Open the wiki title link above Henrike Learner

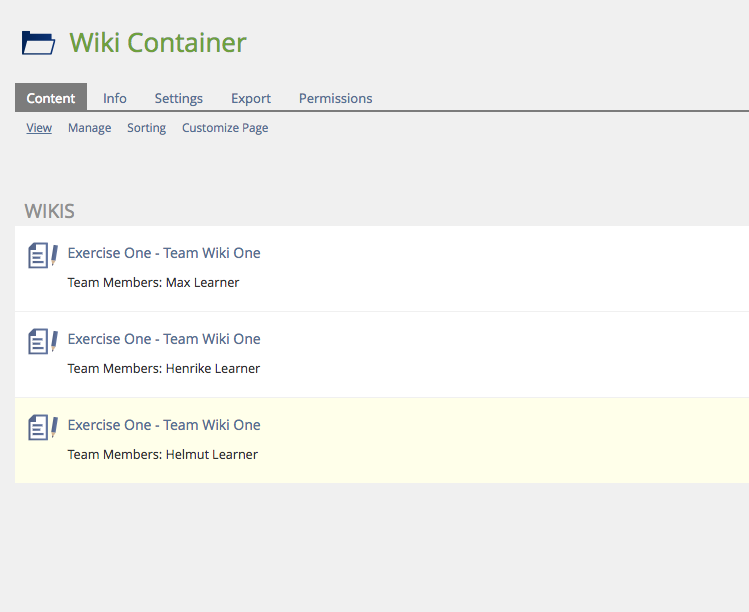[x=164, y=339]
